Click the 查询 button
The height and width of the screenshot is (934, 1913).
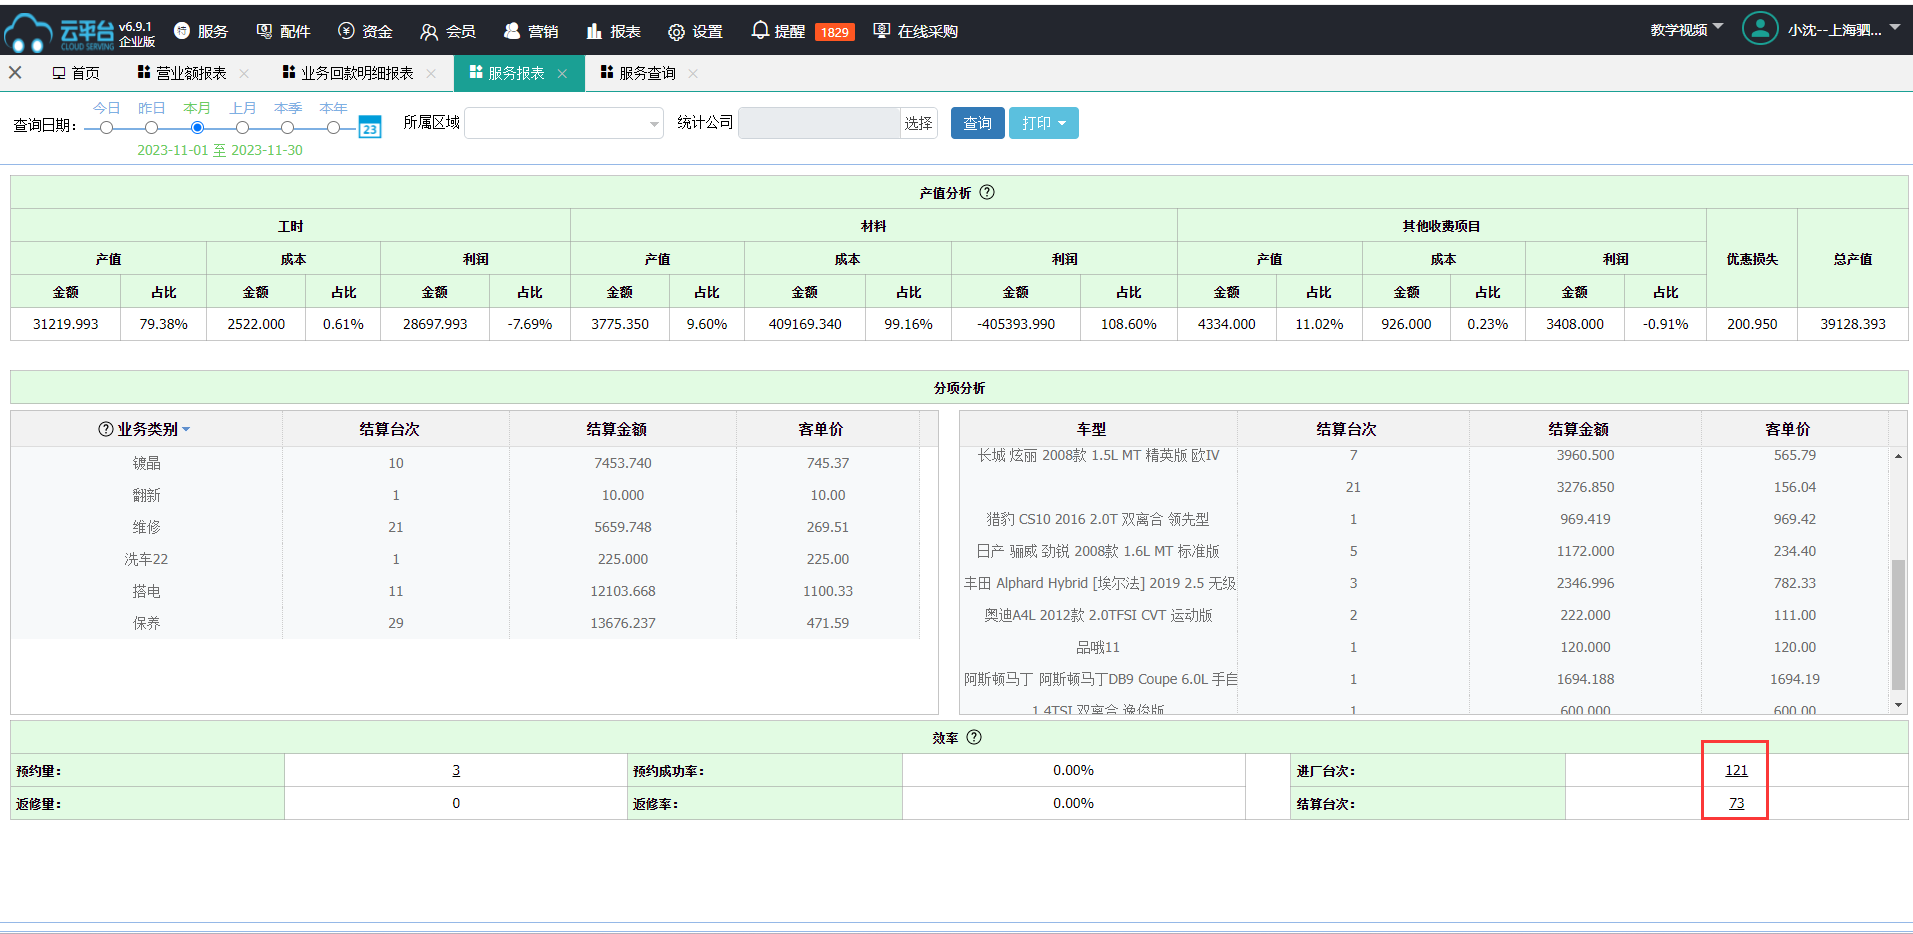pyautogui.click(x=977, y=123)
